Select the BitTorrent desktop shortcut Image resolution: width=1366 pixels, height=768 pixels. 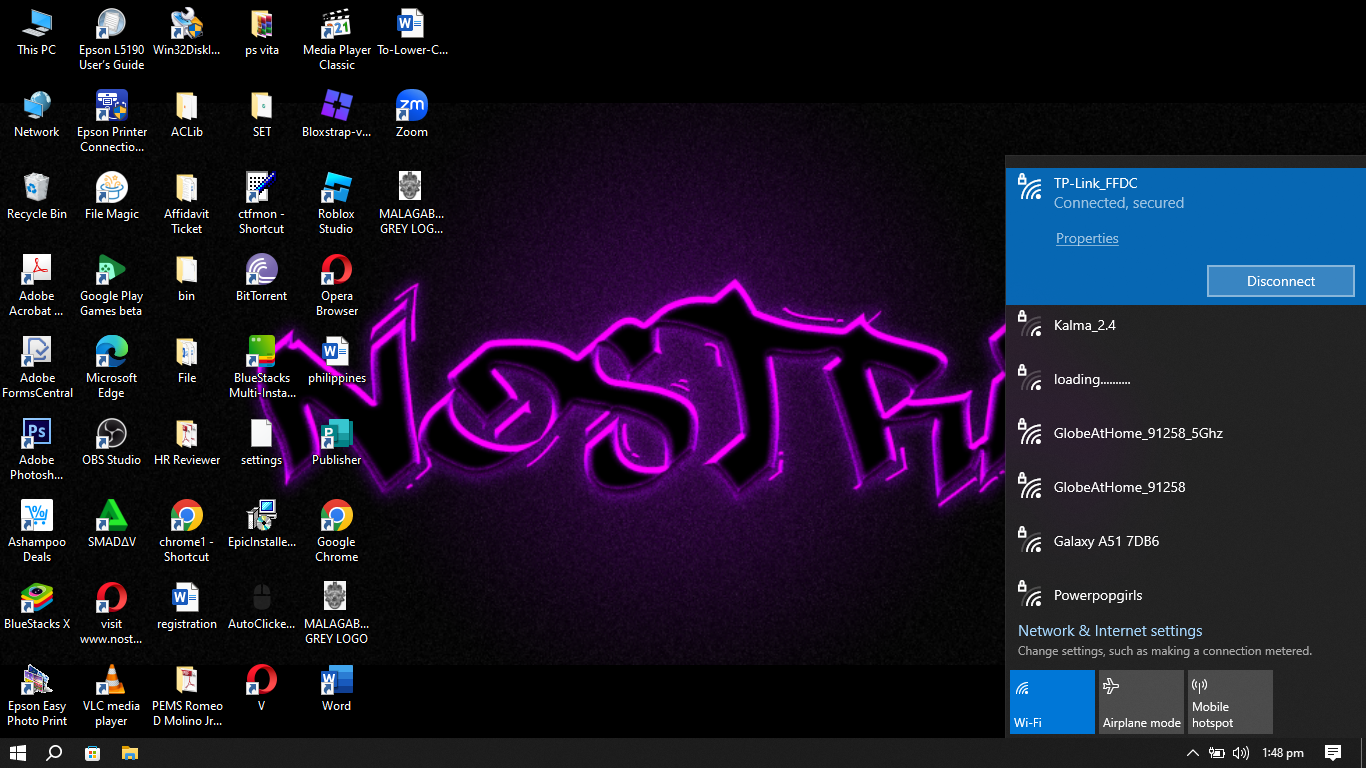pos(262,278)
